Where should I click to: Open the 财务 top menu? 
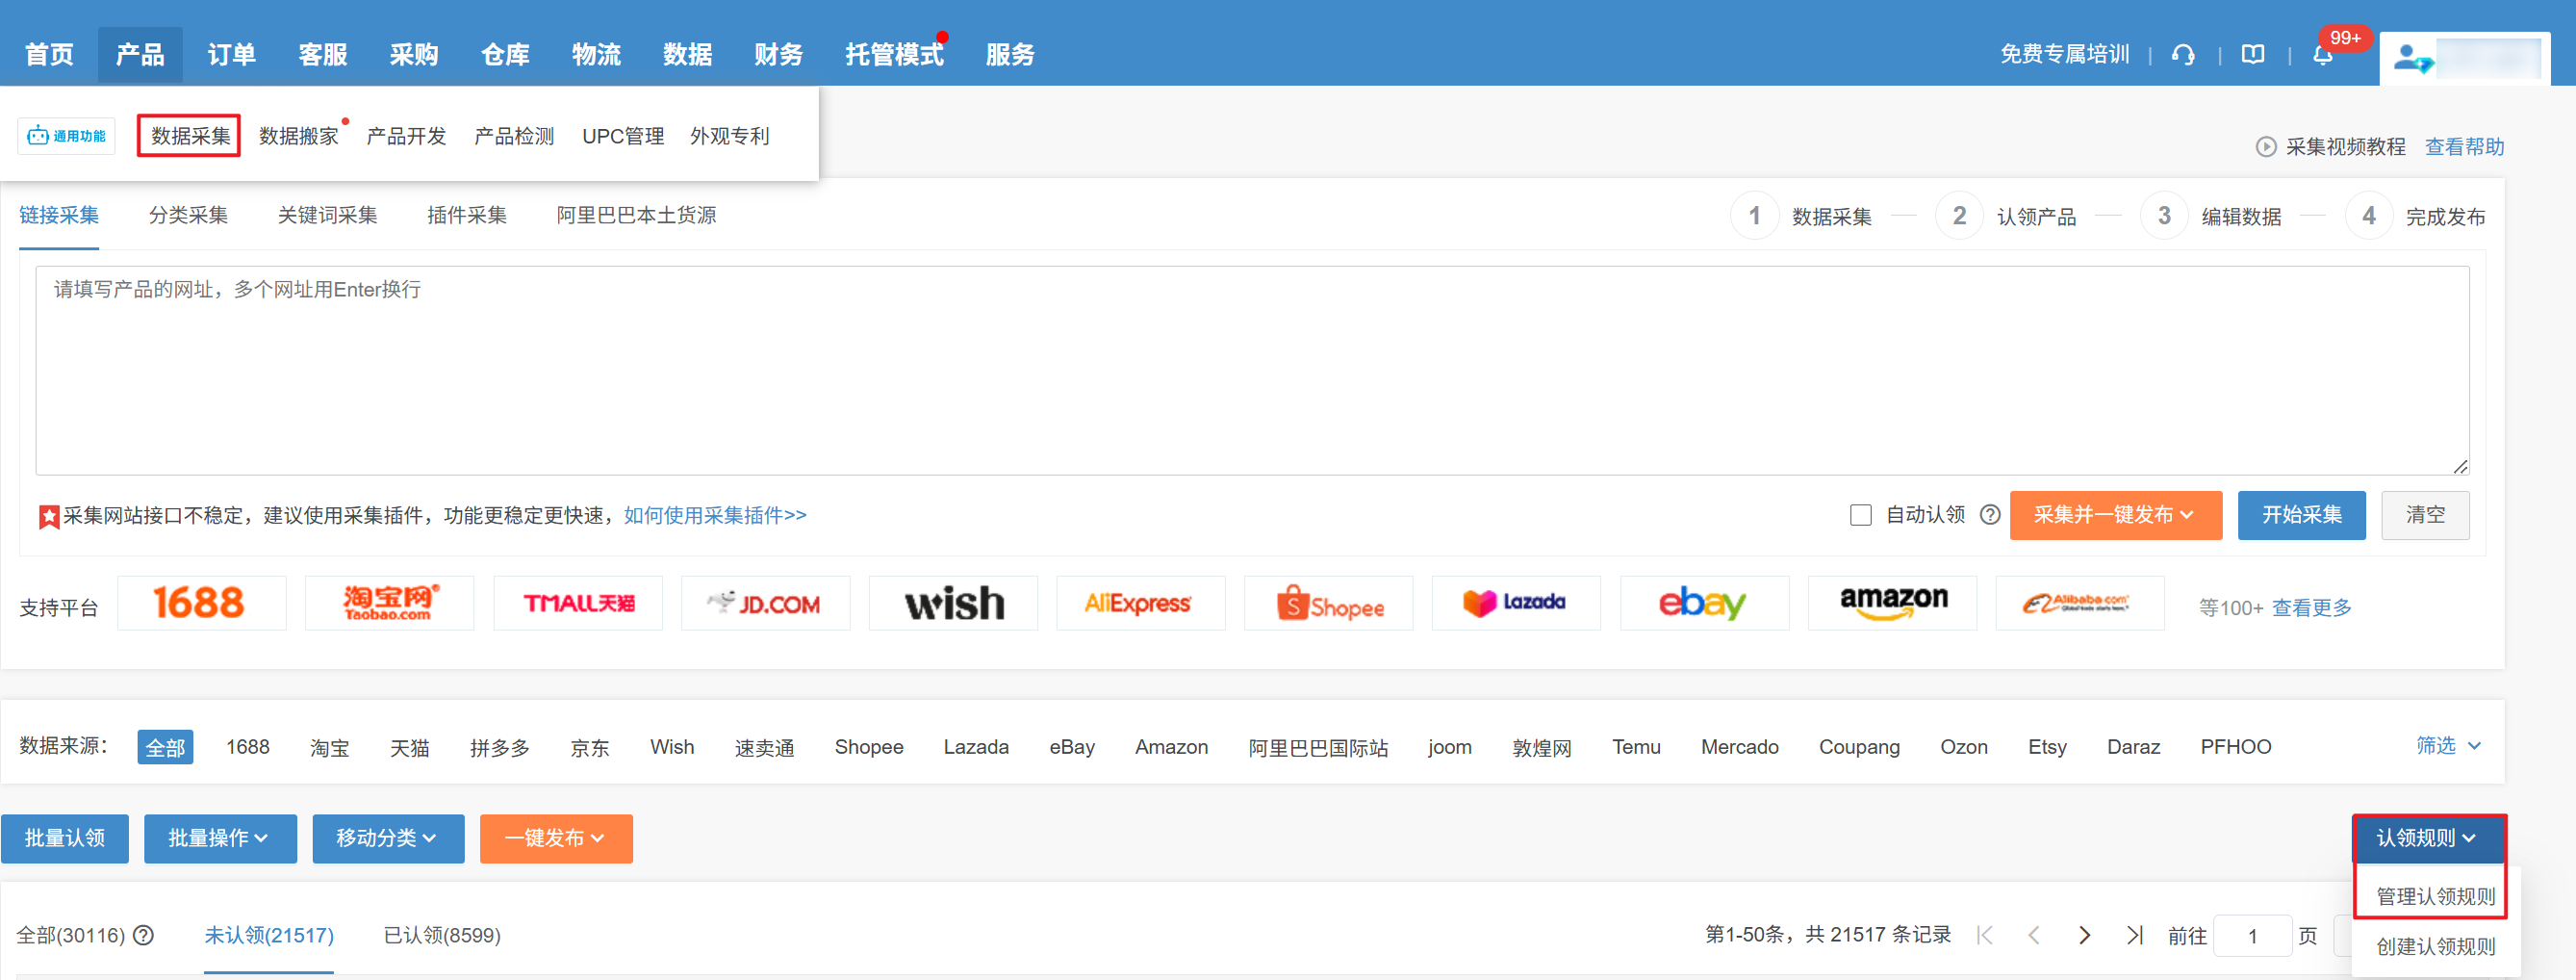point(778,54)
